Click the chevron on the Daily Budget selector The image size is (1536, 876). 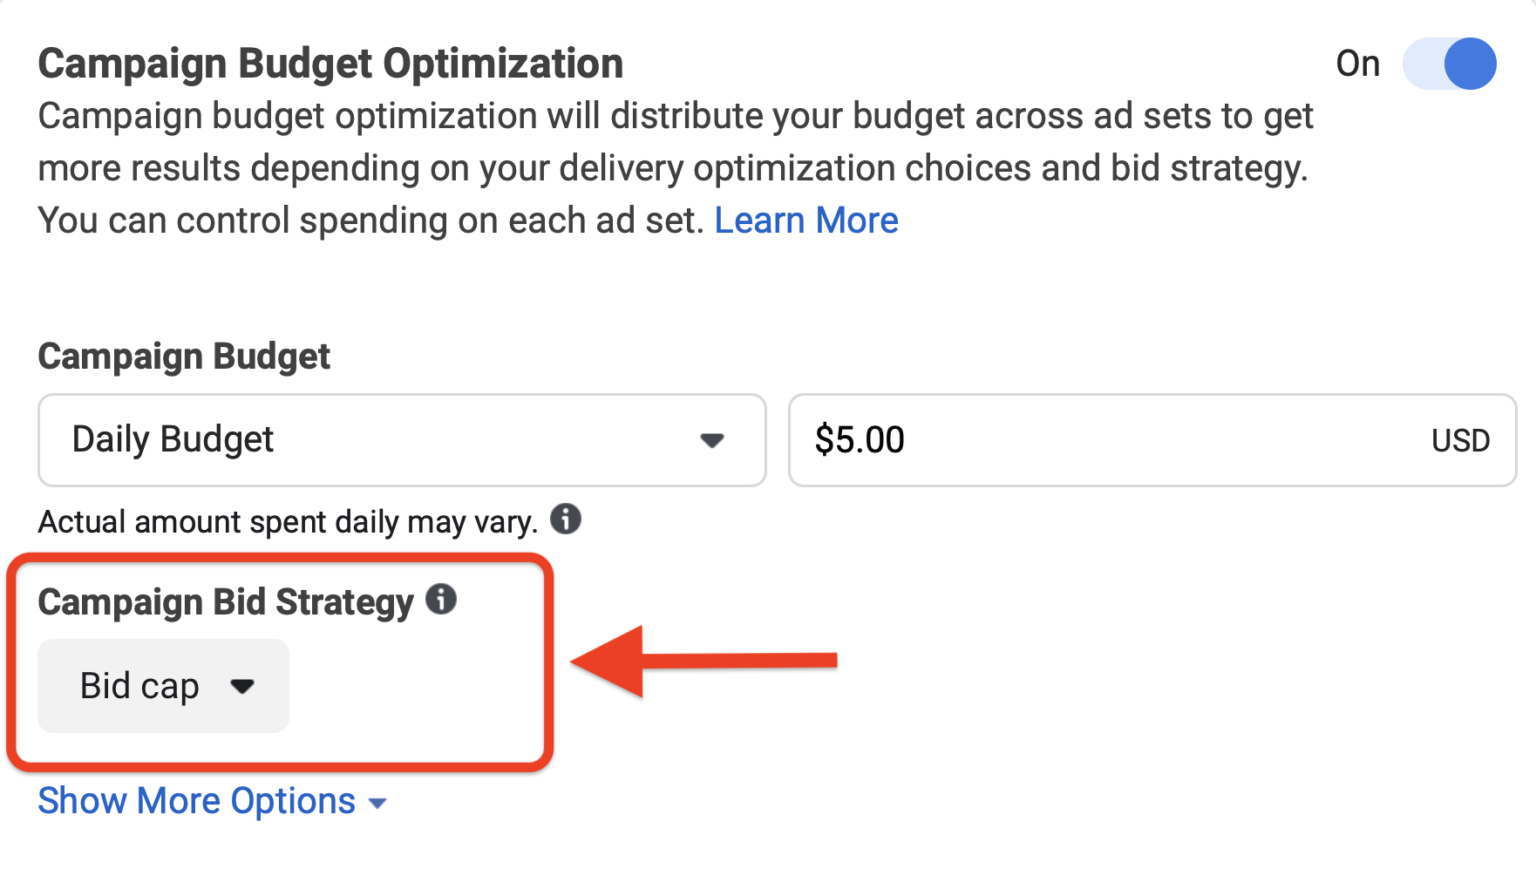[x=712, y=440]
